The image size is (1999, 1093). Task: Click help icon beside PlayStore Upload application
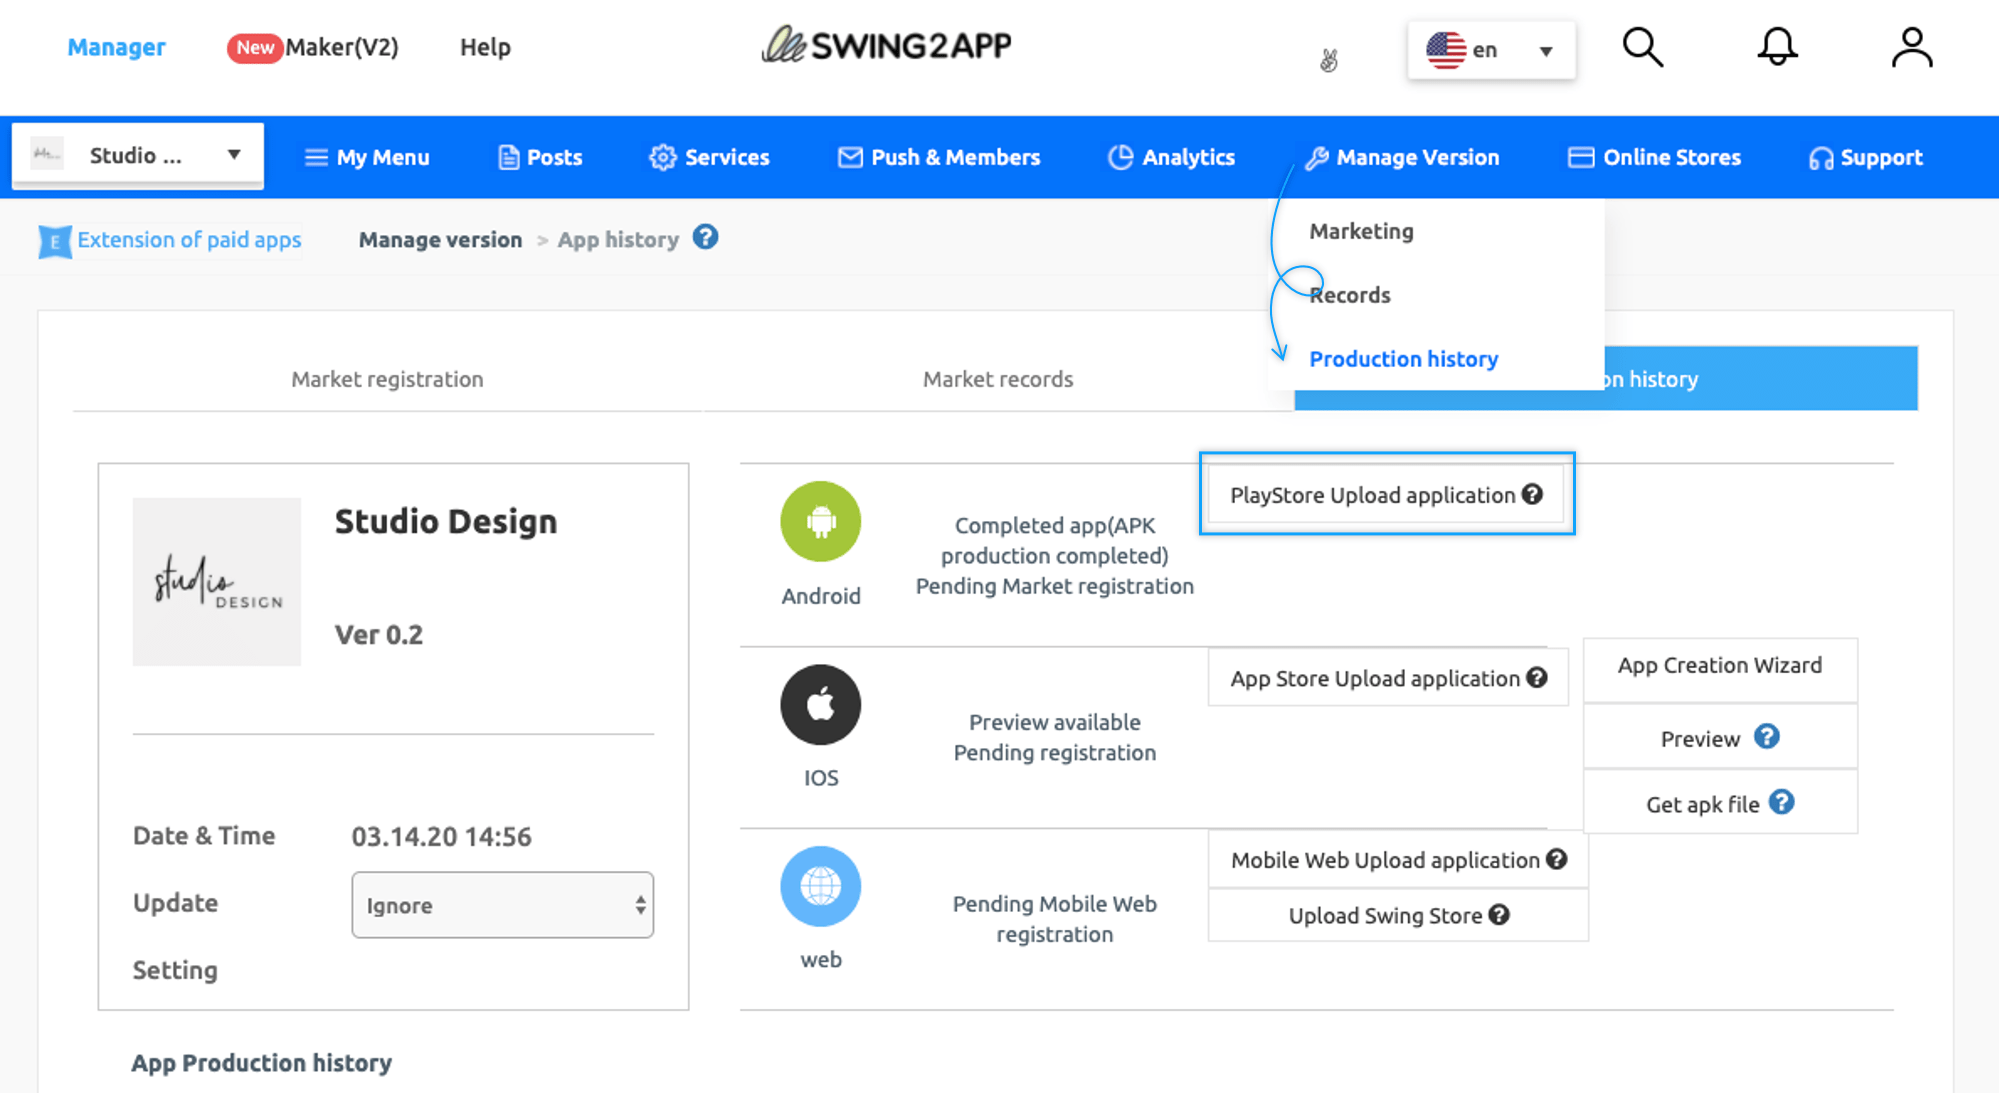[x=1532, y=494]
